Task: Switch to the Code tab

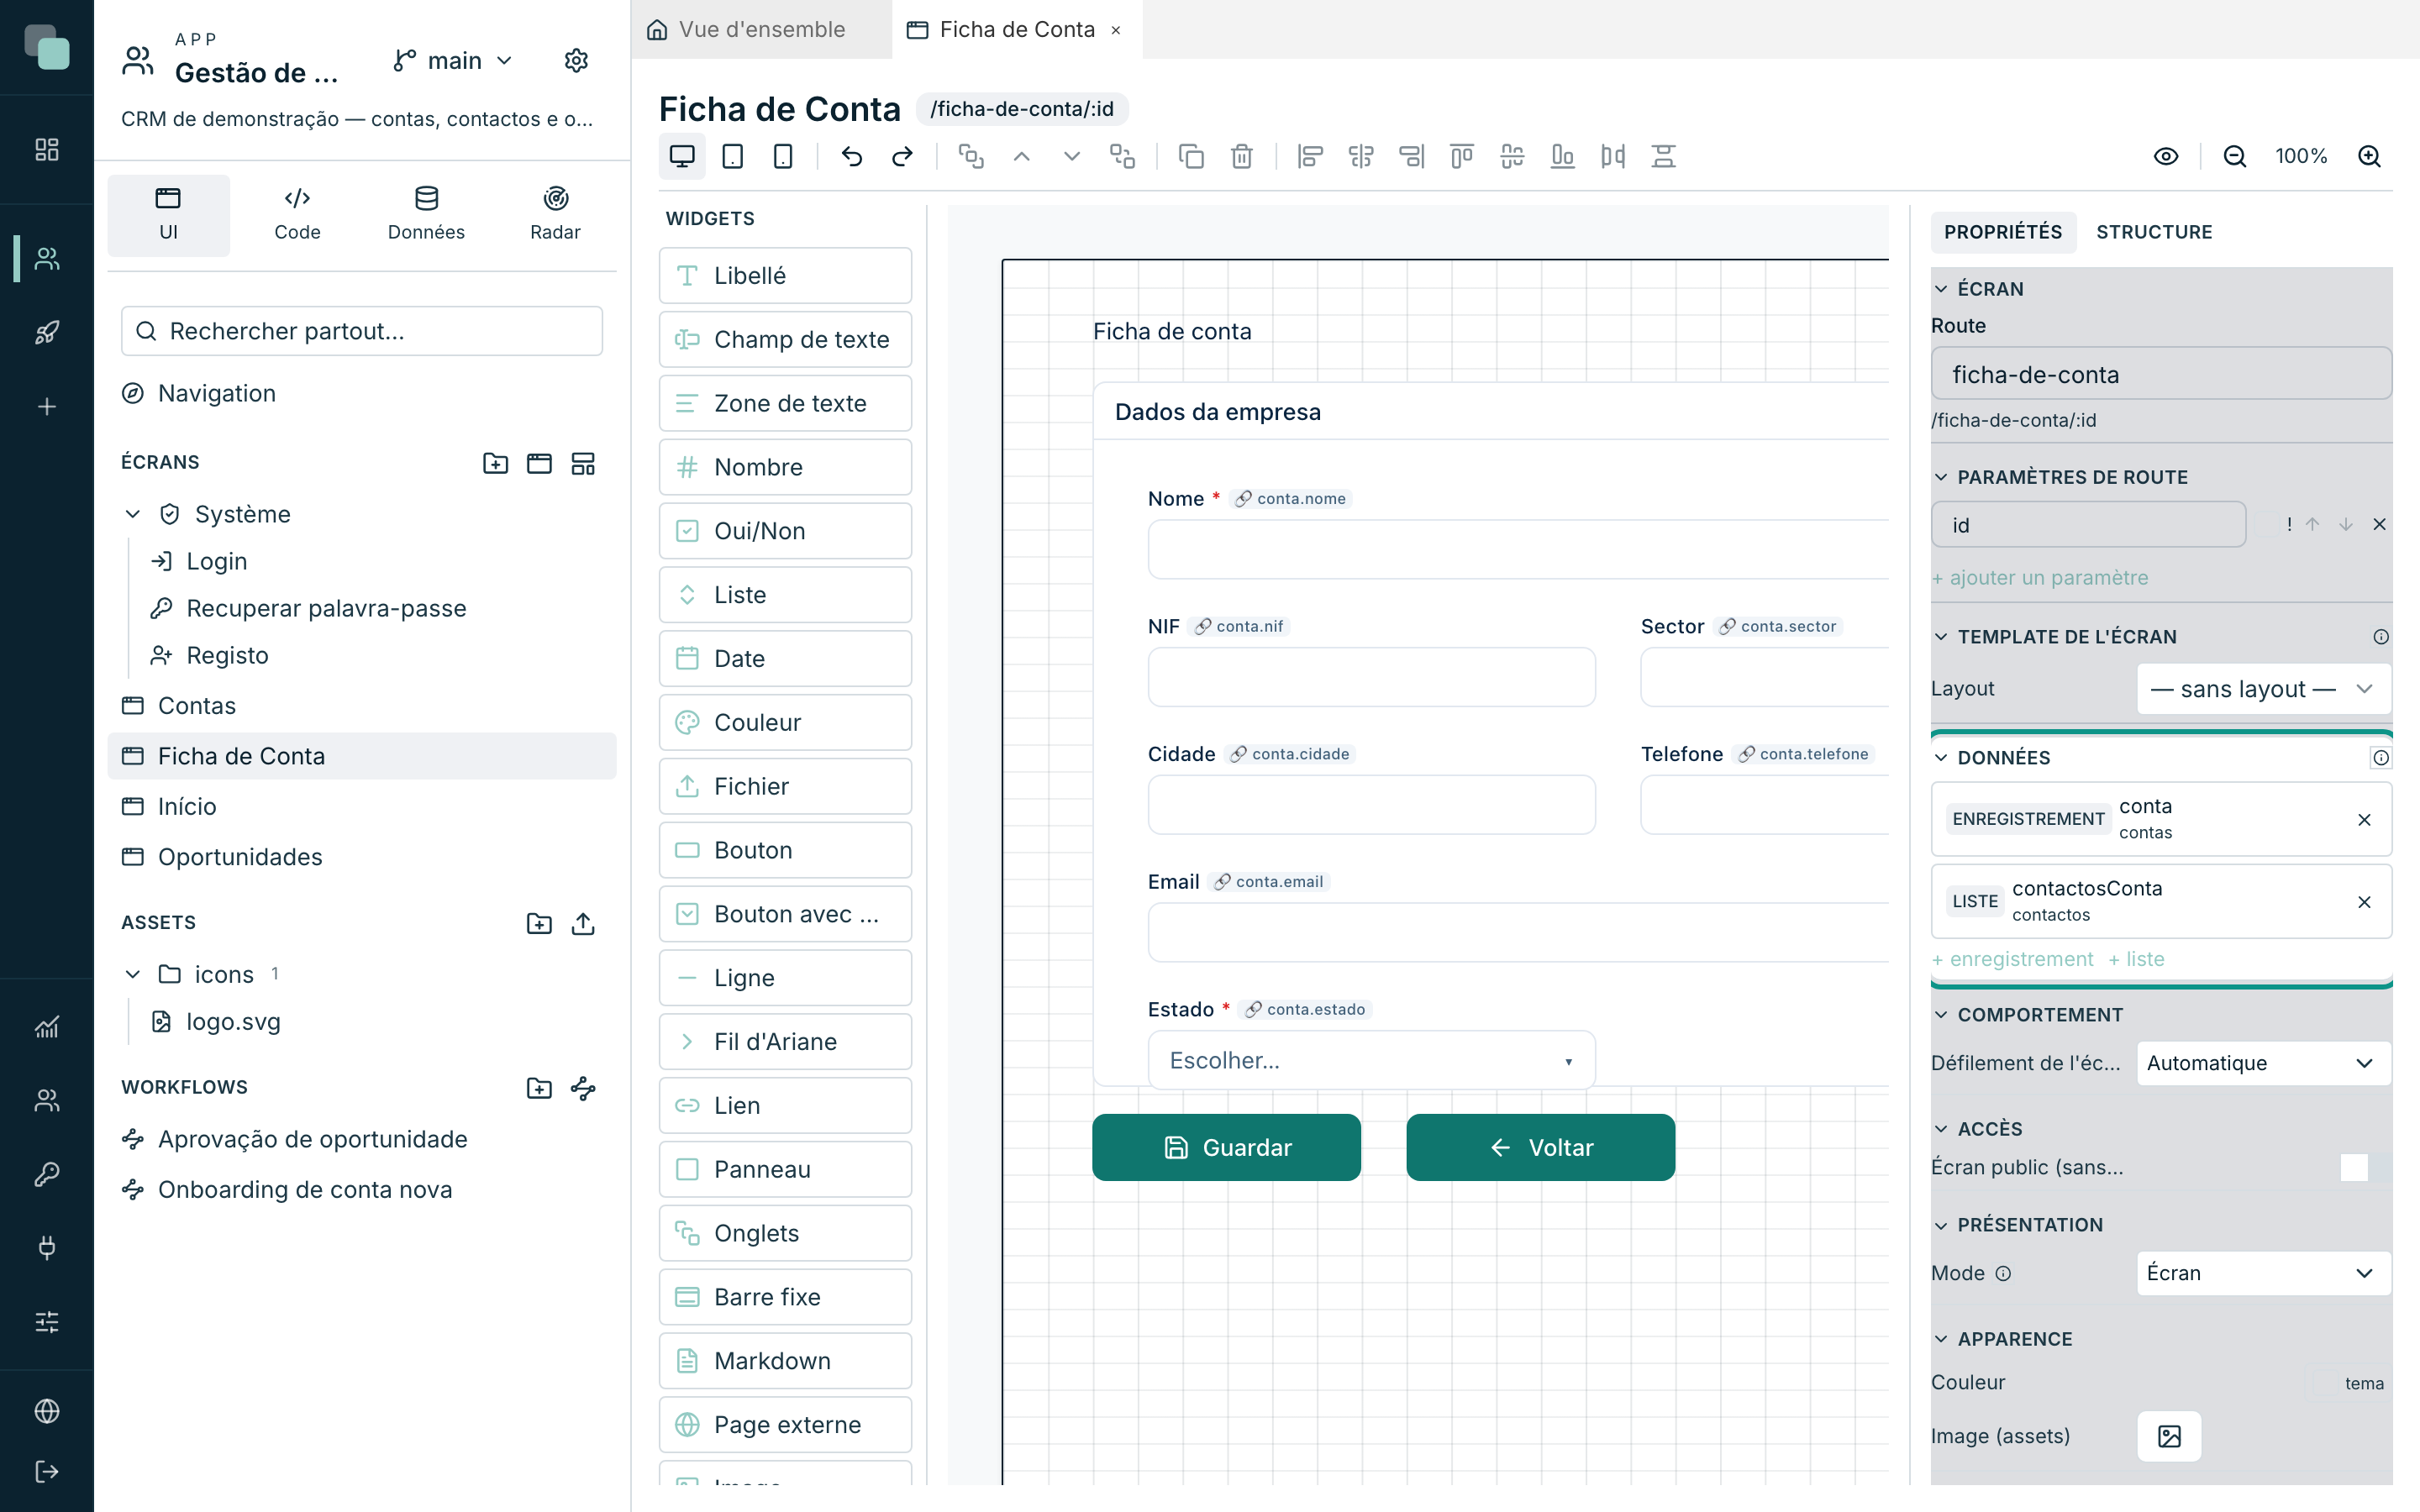Action: (x=297, y=215)
